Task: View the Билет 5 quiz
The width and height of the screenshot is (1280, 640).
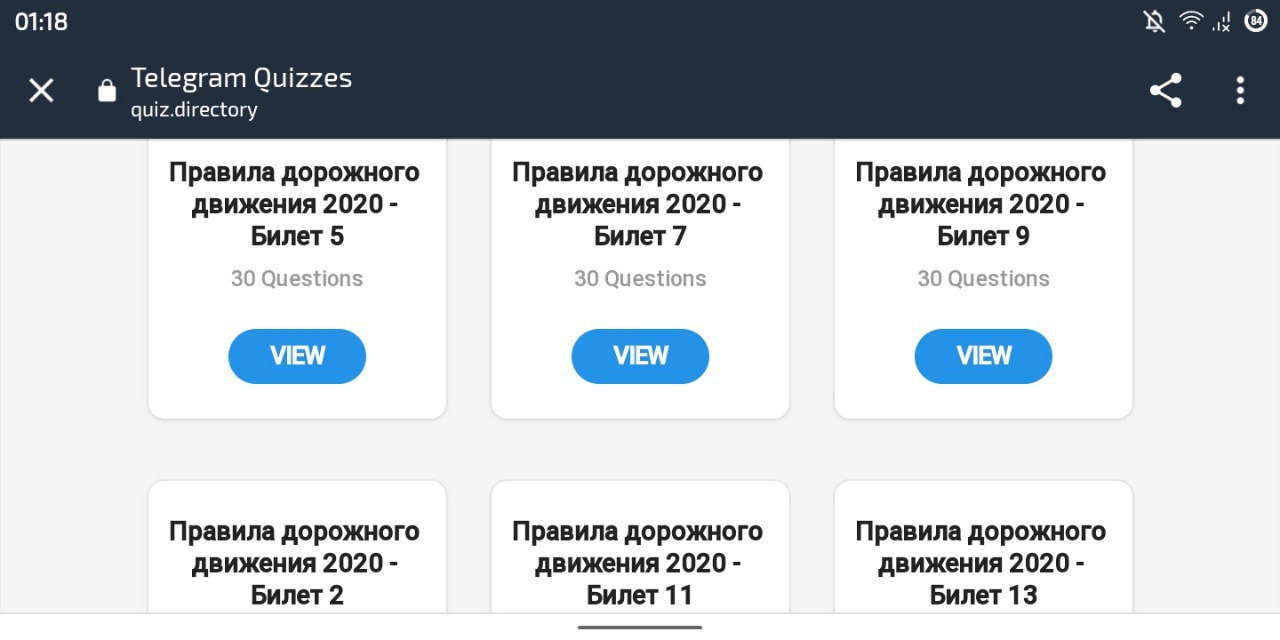Action: point(297,356)
